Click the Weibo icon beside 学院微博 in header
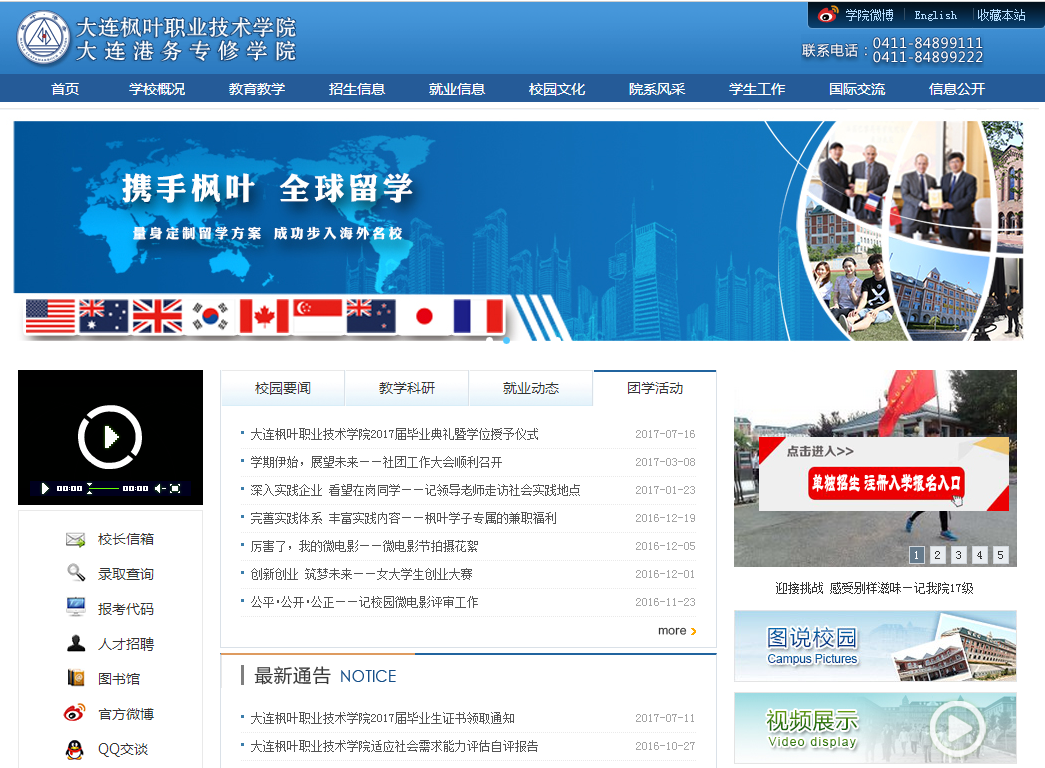 (x=828, y=15)
